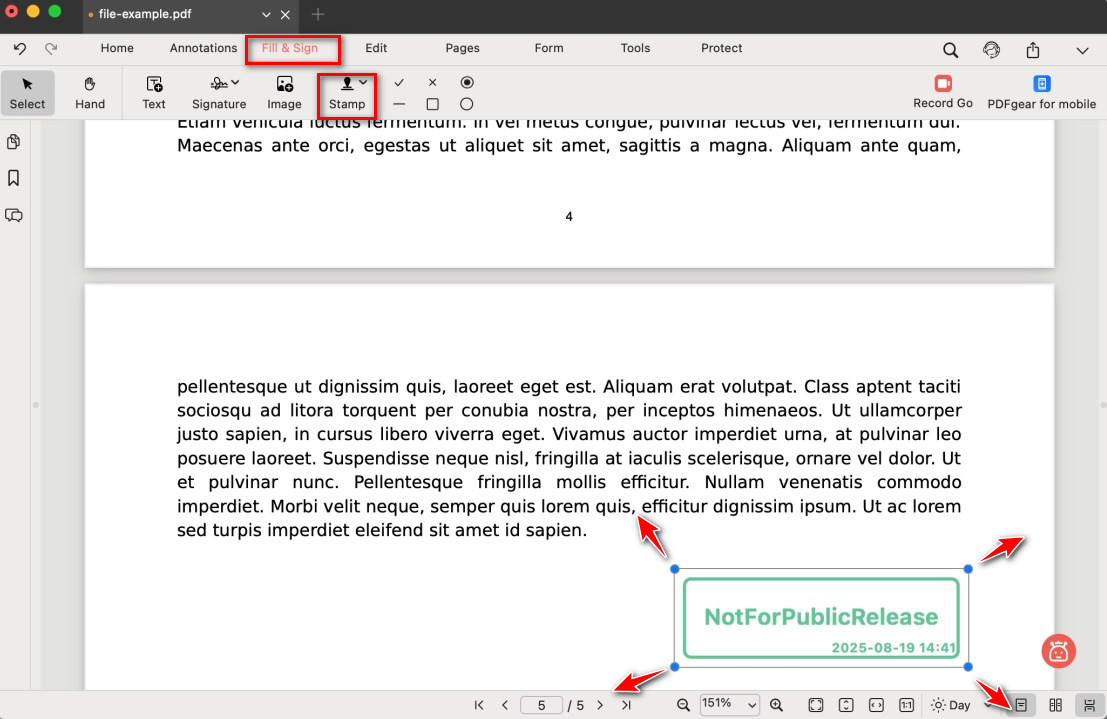Switch to the Annotations tab
This screenshot has width=1107, height=719.
tap(203, 48)
